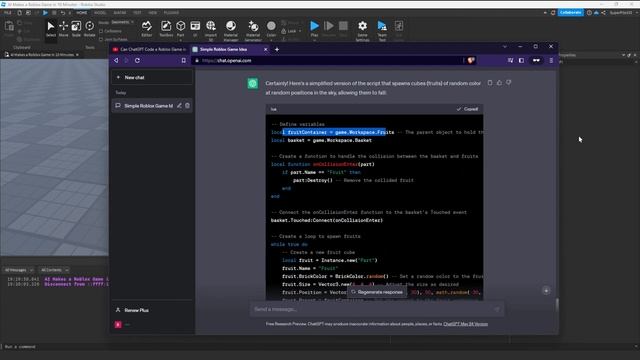Open the All Messages filter dropdown in Output

19,270
